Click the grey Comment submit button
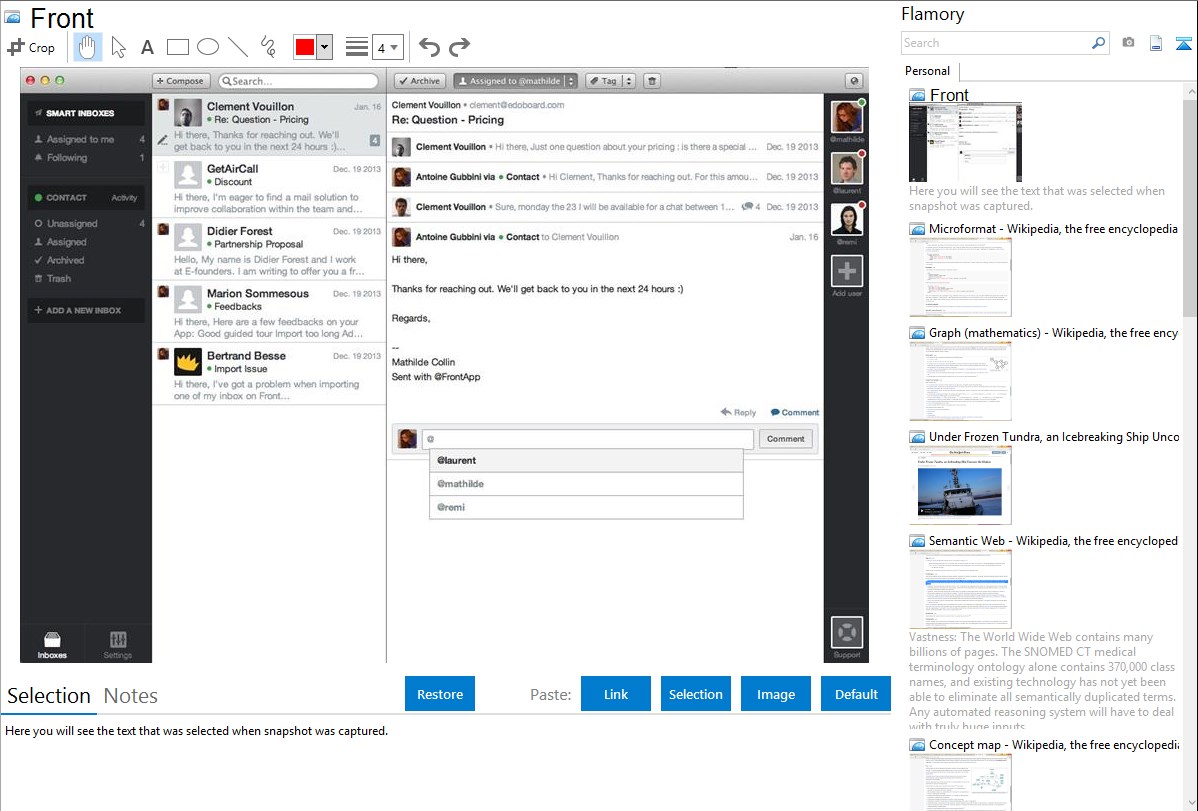This screenshot has height=811, width=1198. point(785,439)
